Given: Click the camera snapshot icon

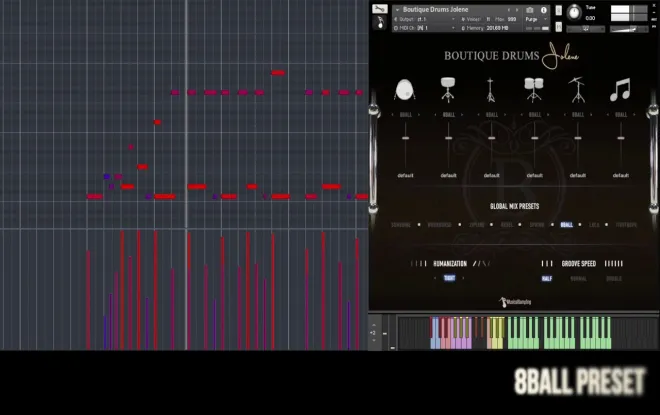Looking at the screenshot, I should click(530, 10).
